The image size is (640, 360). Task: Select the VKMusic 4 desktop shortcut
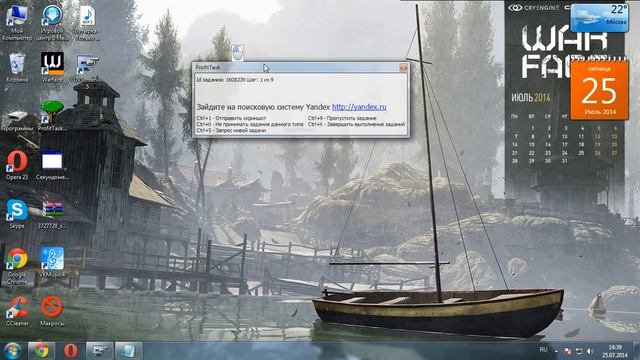pos(52,262)
